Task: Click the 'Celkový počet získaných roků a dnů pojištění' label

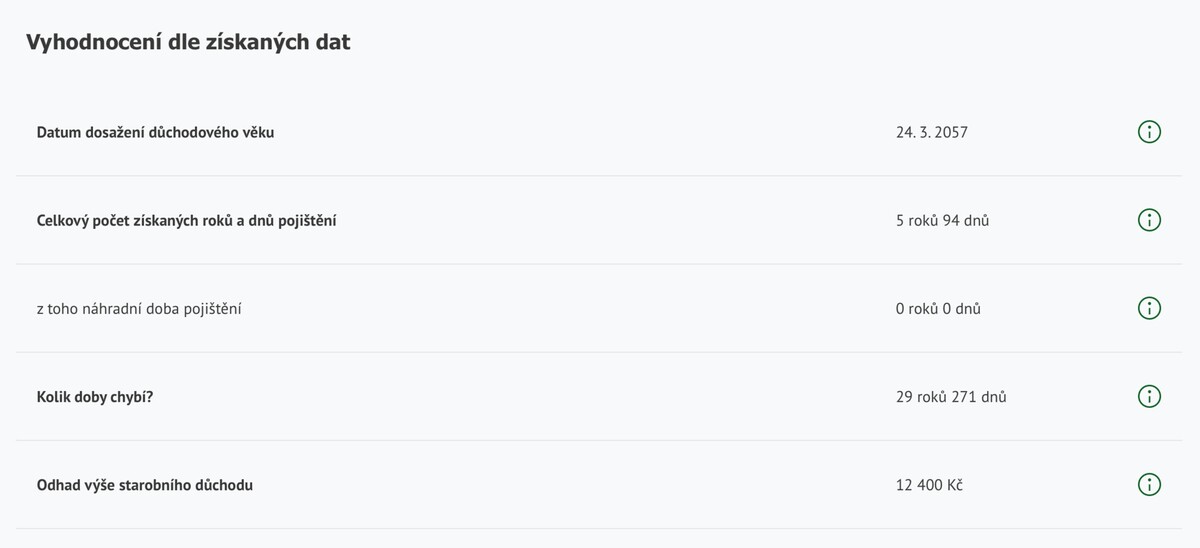Action: coord(186,220)
